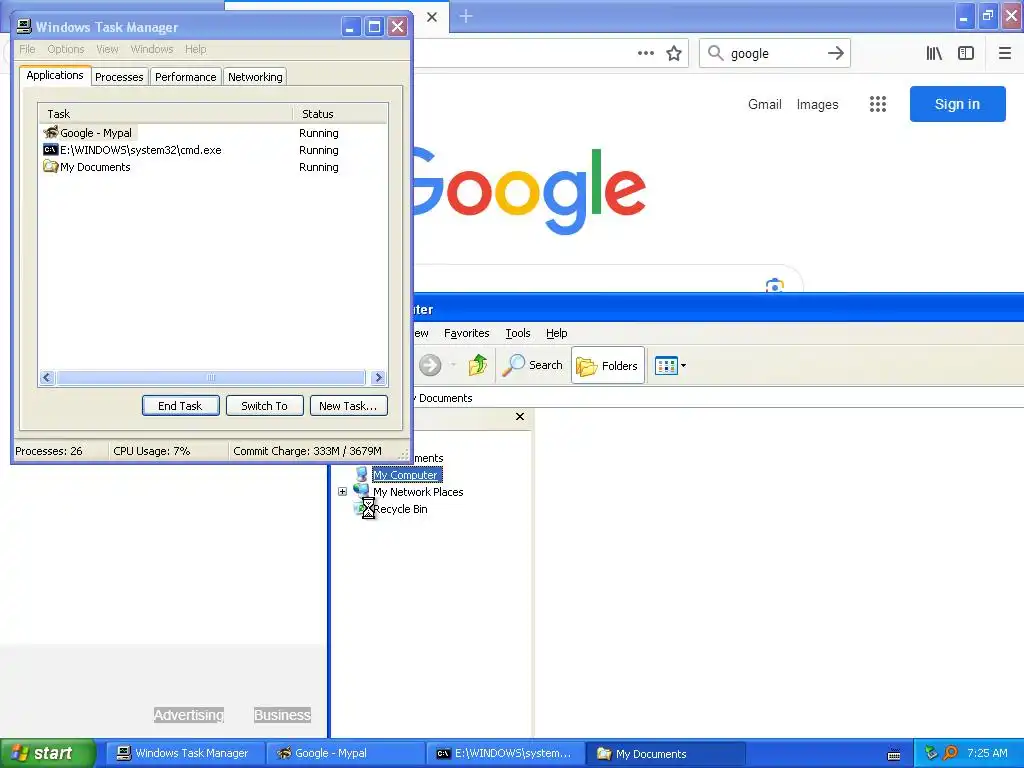This screenshot has height=768, width=1024.
Task: Open the File menu in Task Manager
Action: 27,49
